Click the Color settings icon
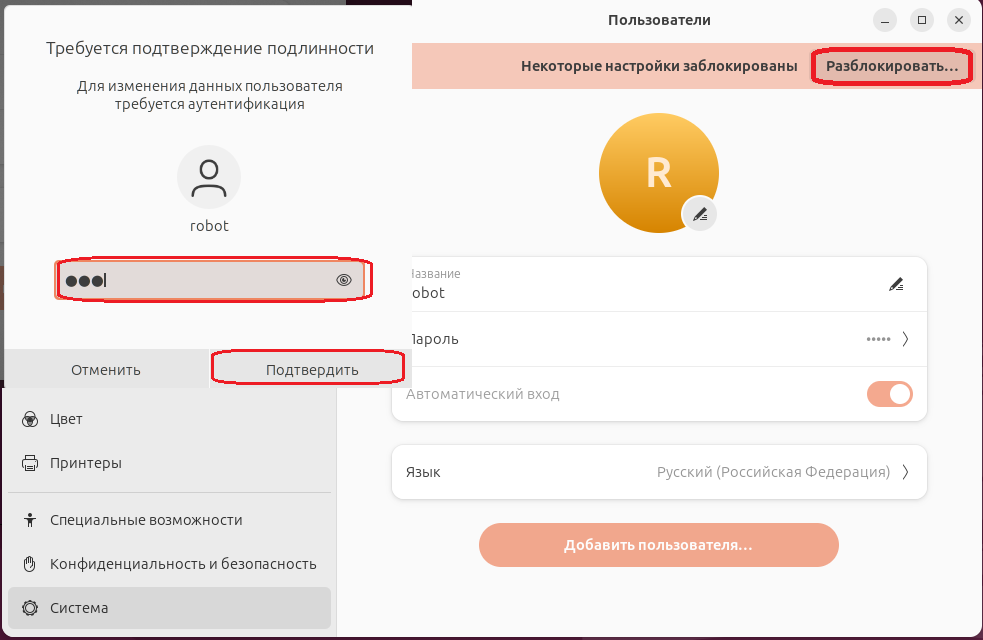Screen dimensions: 983x640 [x=29, y=419]
